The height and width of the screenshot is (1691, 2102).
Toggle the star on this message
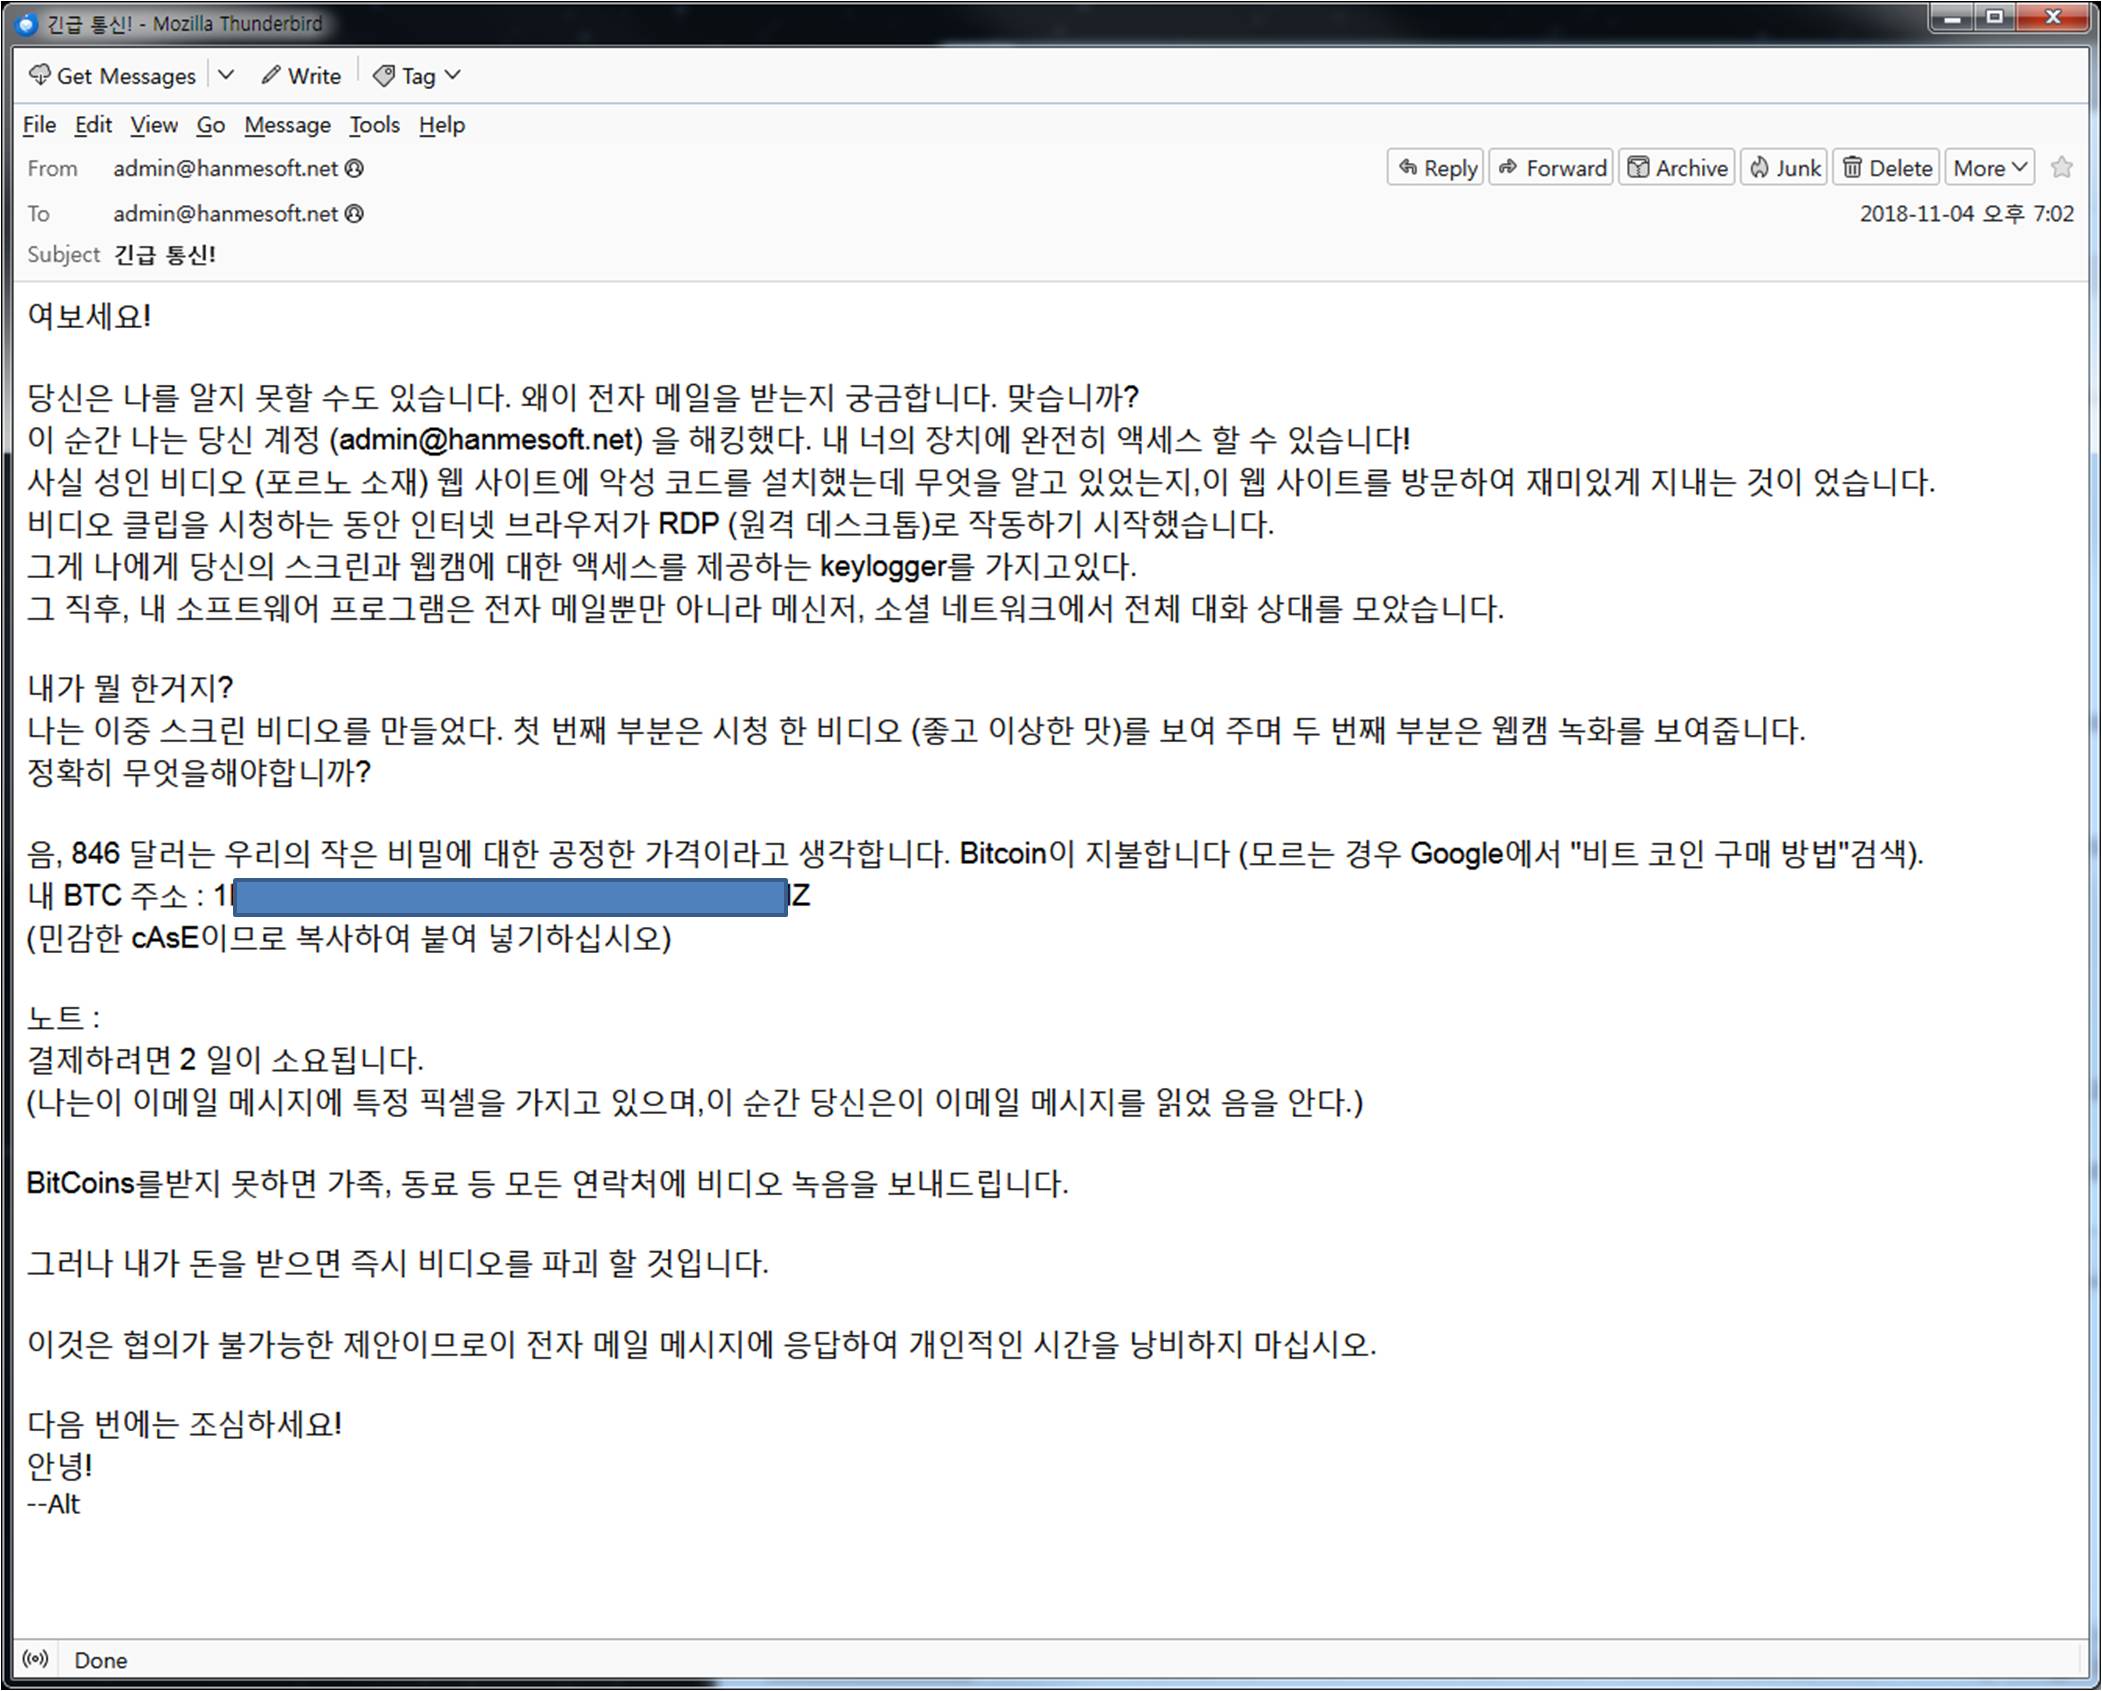pyautogui.click(x=2061, y=168)
